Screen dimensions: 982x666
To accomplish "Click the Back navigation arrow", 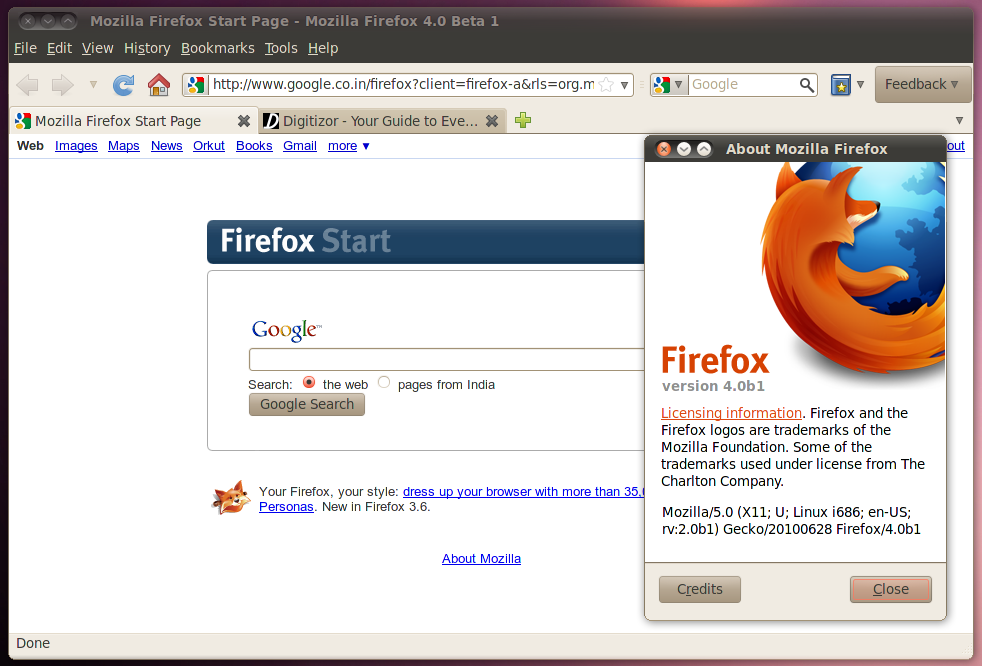I will (28, 85).
